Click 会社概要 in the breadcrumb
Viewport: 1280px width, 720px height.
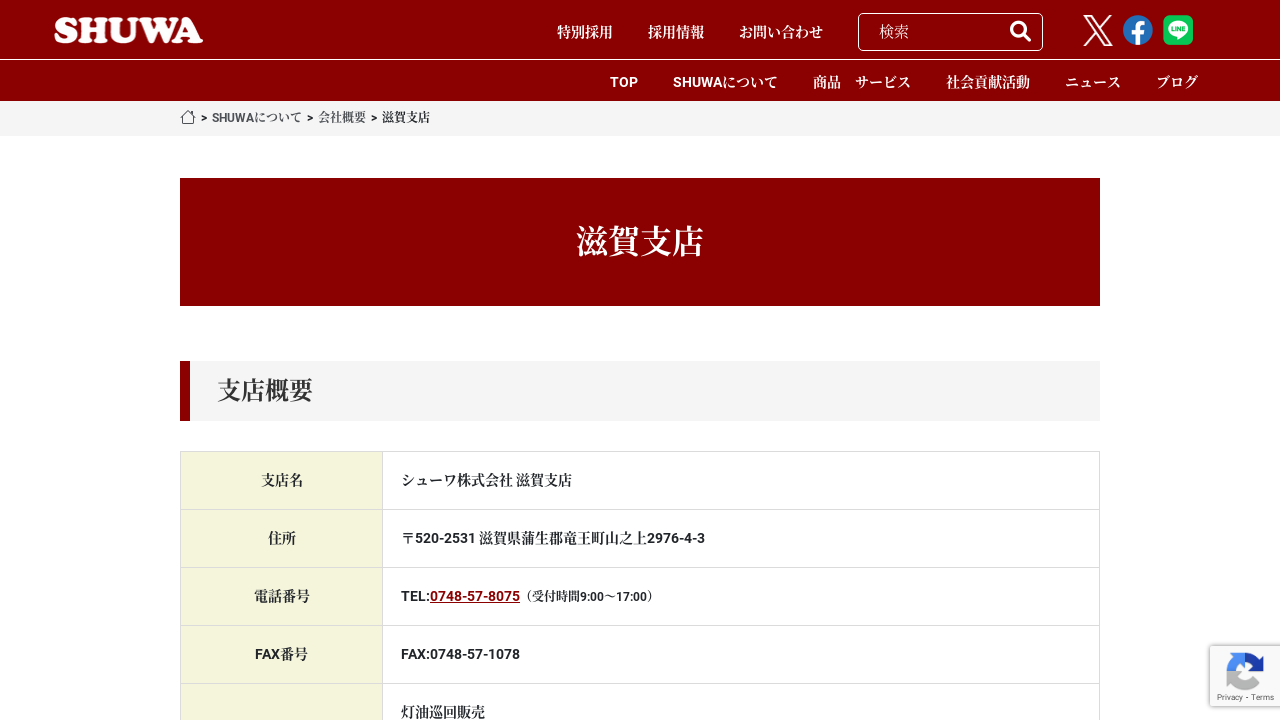[x=342, y=118]
